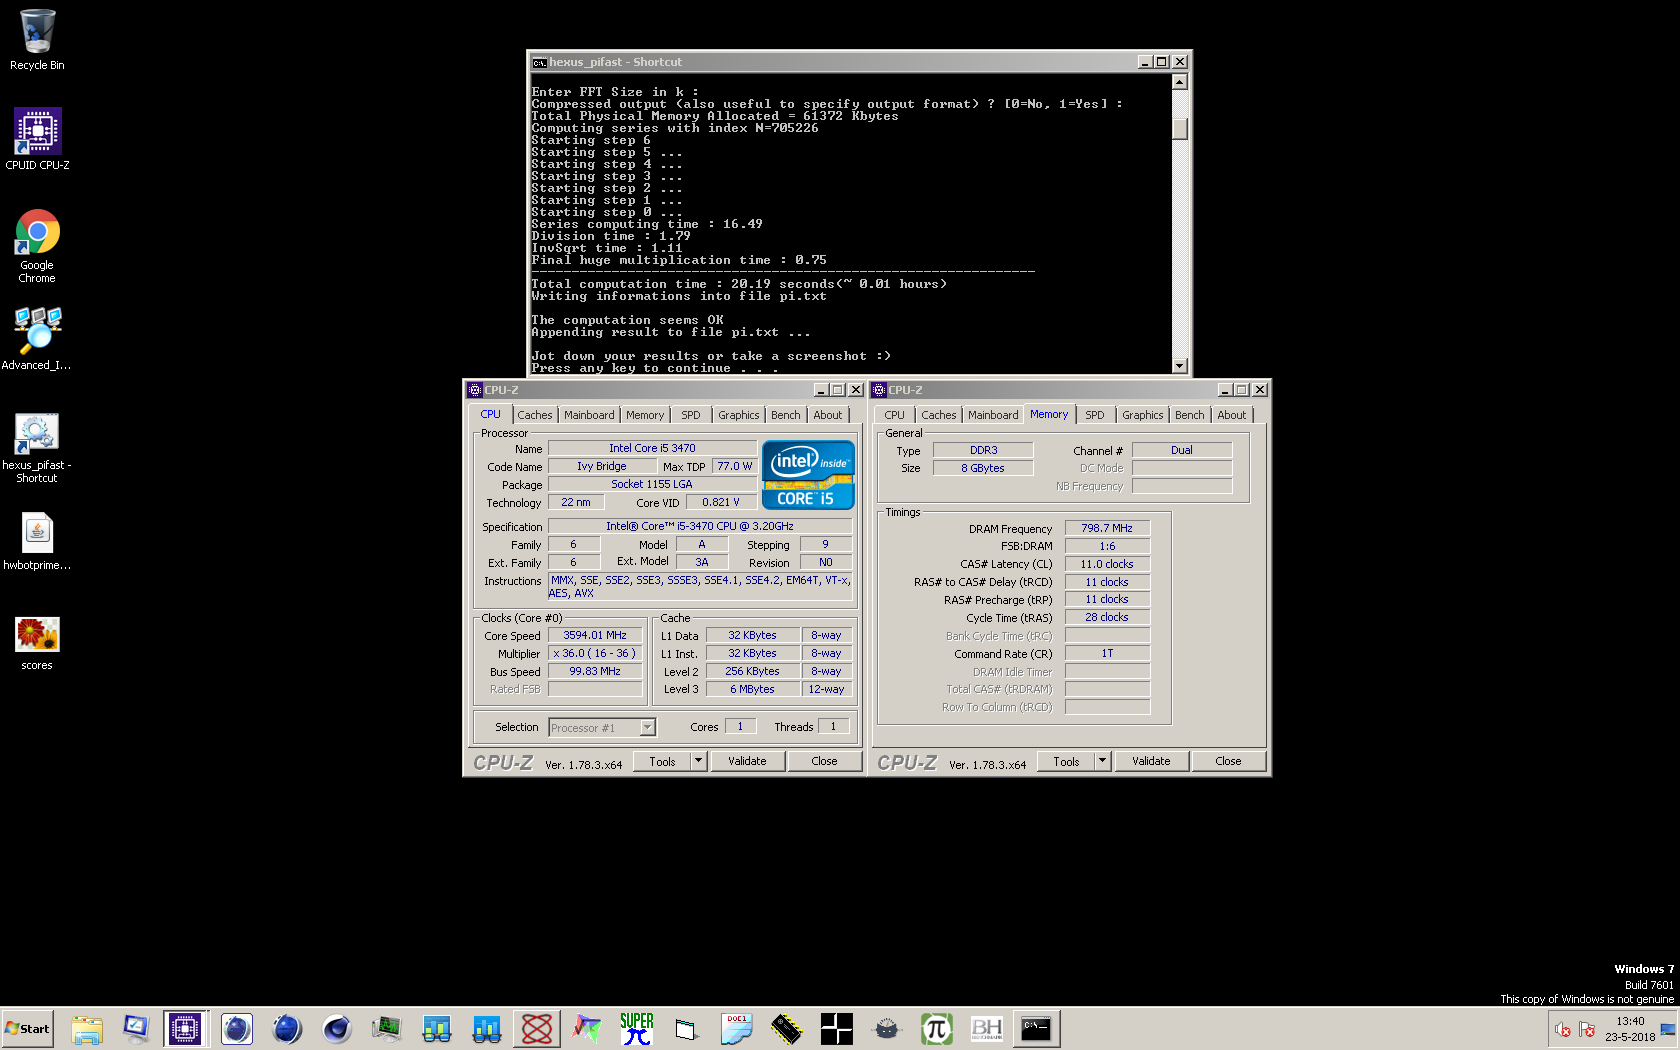Open About tab in left CPU-Z window

(828, 415)
